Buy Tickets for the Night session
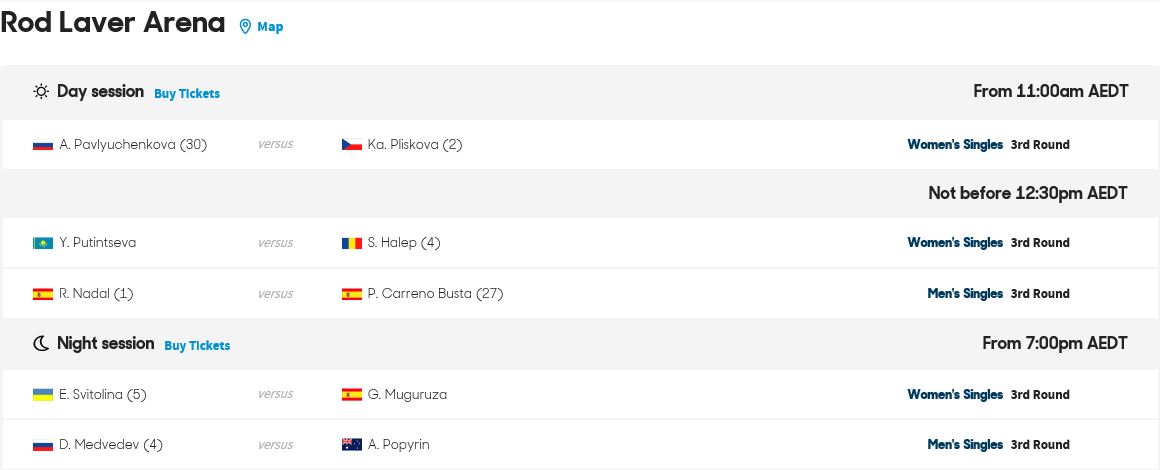Viewport: 1160px width, 470px height. point(197,346)
